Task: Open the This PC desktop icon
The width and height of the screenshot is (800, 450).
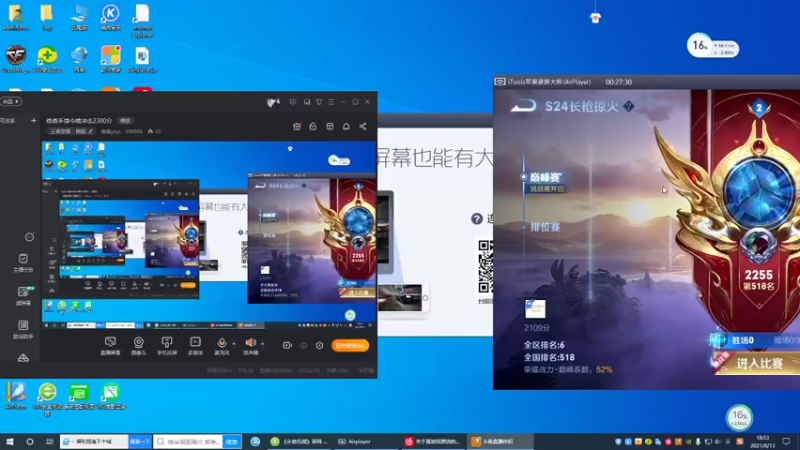Action: [79, 17]
